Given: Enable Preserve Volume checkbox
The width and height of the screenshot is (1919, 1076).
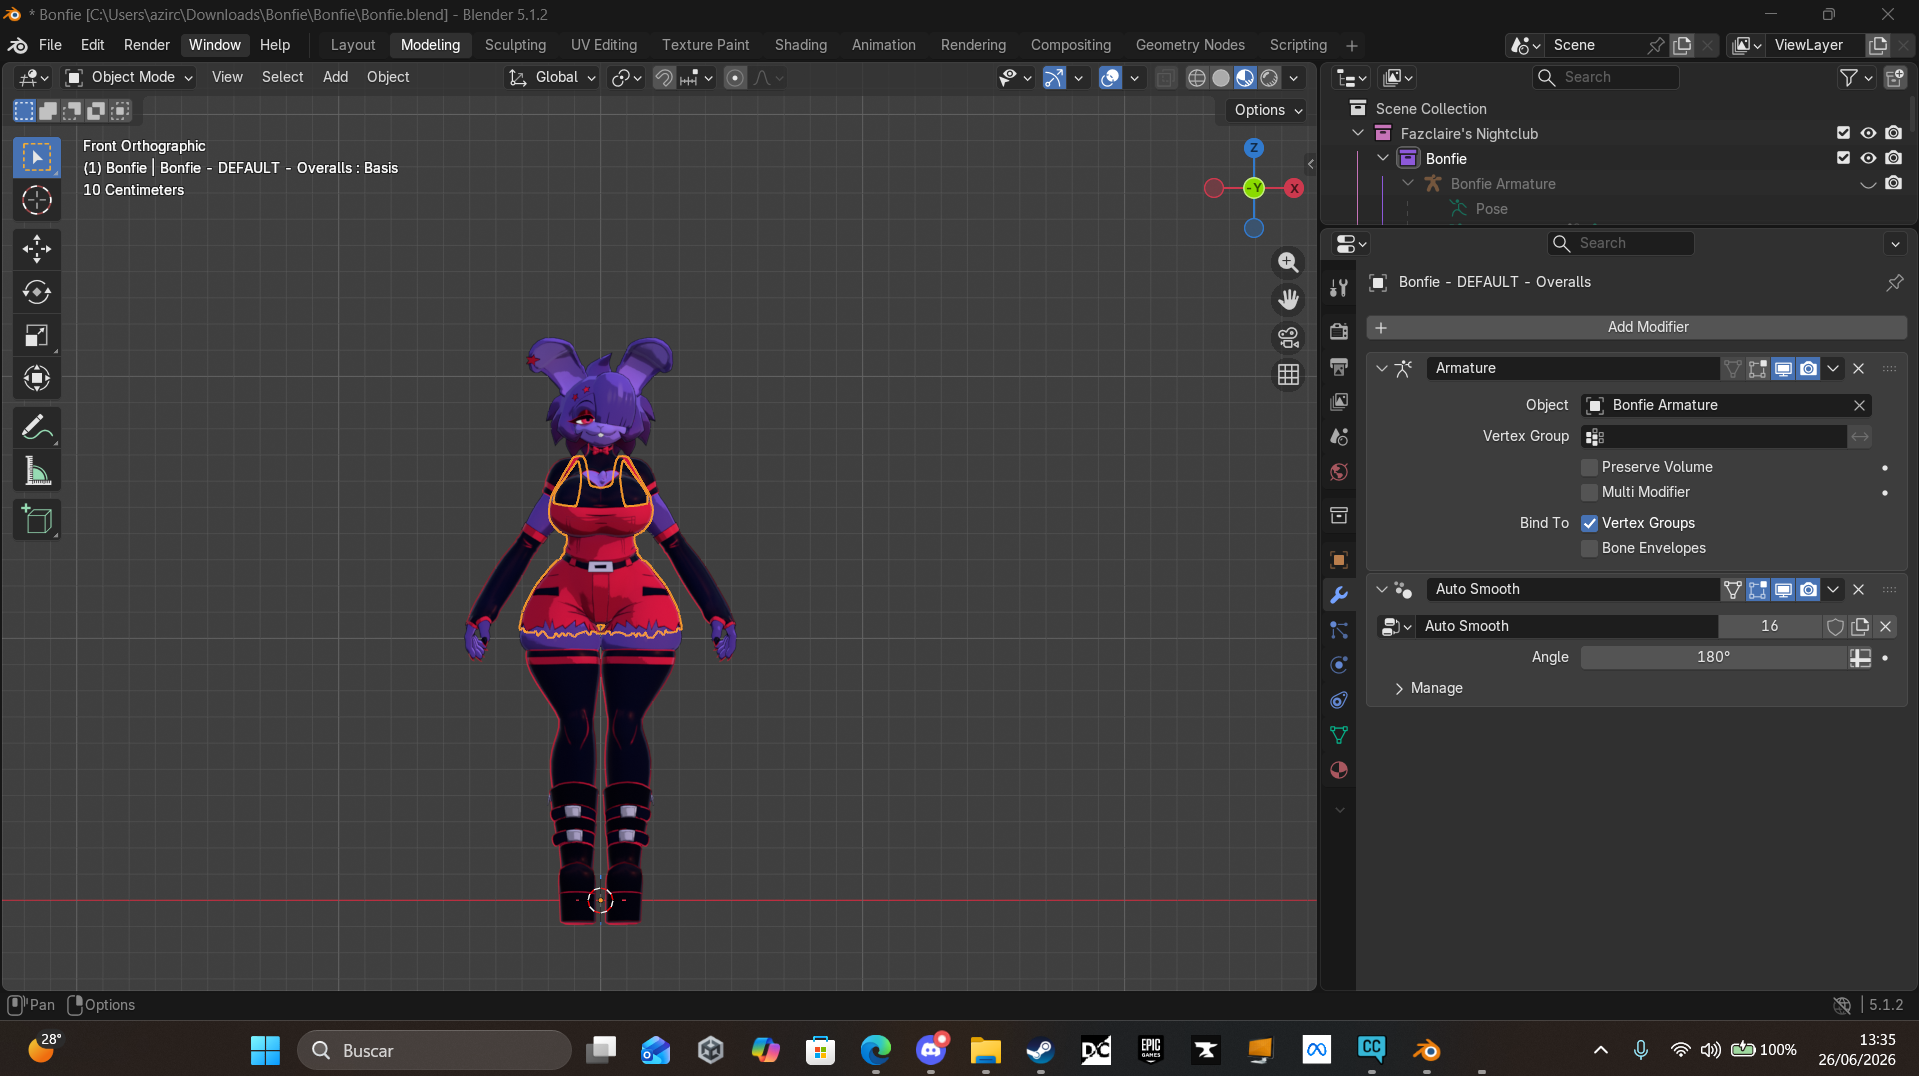Looking at the screenshot, I should pyautogui.click(x=1589, y=467).
